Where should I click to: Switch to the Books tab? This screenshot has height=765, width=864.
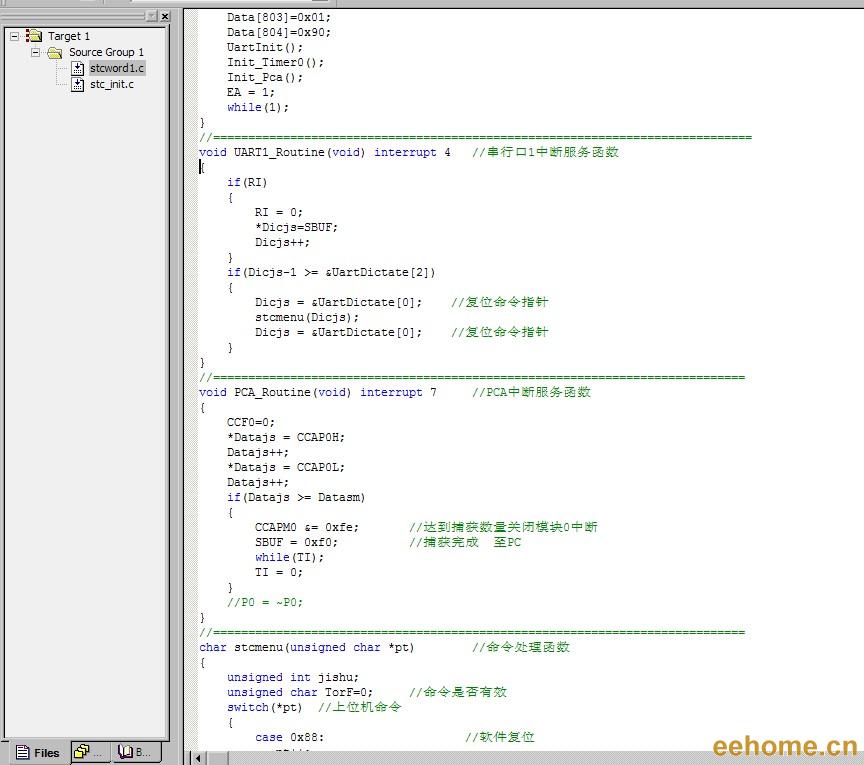coord(136,752)
